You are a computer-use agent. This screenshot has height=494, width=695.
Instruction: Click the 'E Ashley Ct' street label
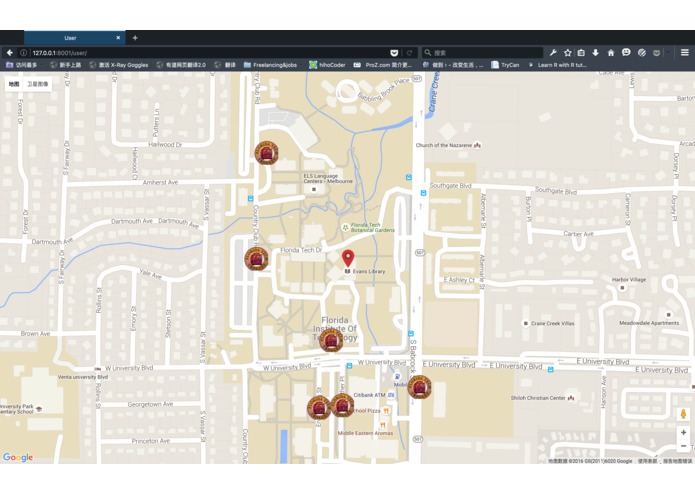pos(459,280)
